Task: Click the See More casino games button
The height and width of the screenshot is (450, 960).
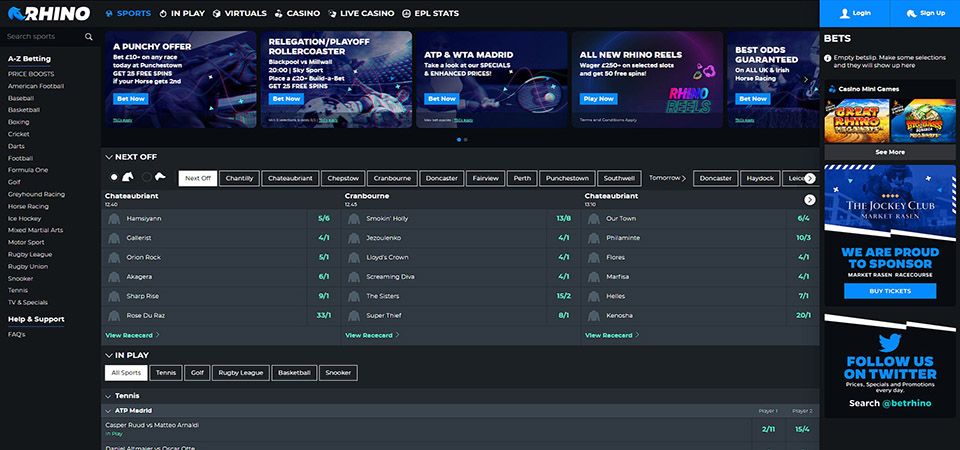Action: (890, 152)
